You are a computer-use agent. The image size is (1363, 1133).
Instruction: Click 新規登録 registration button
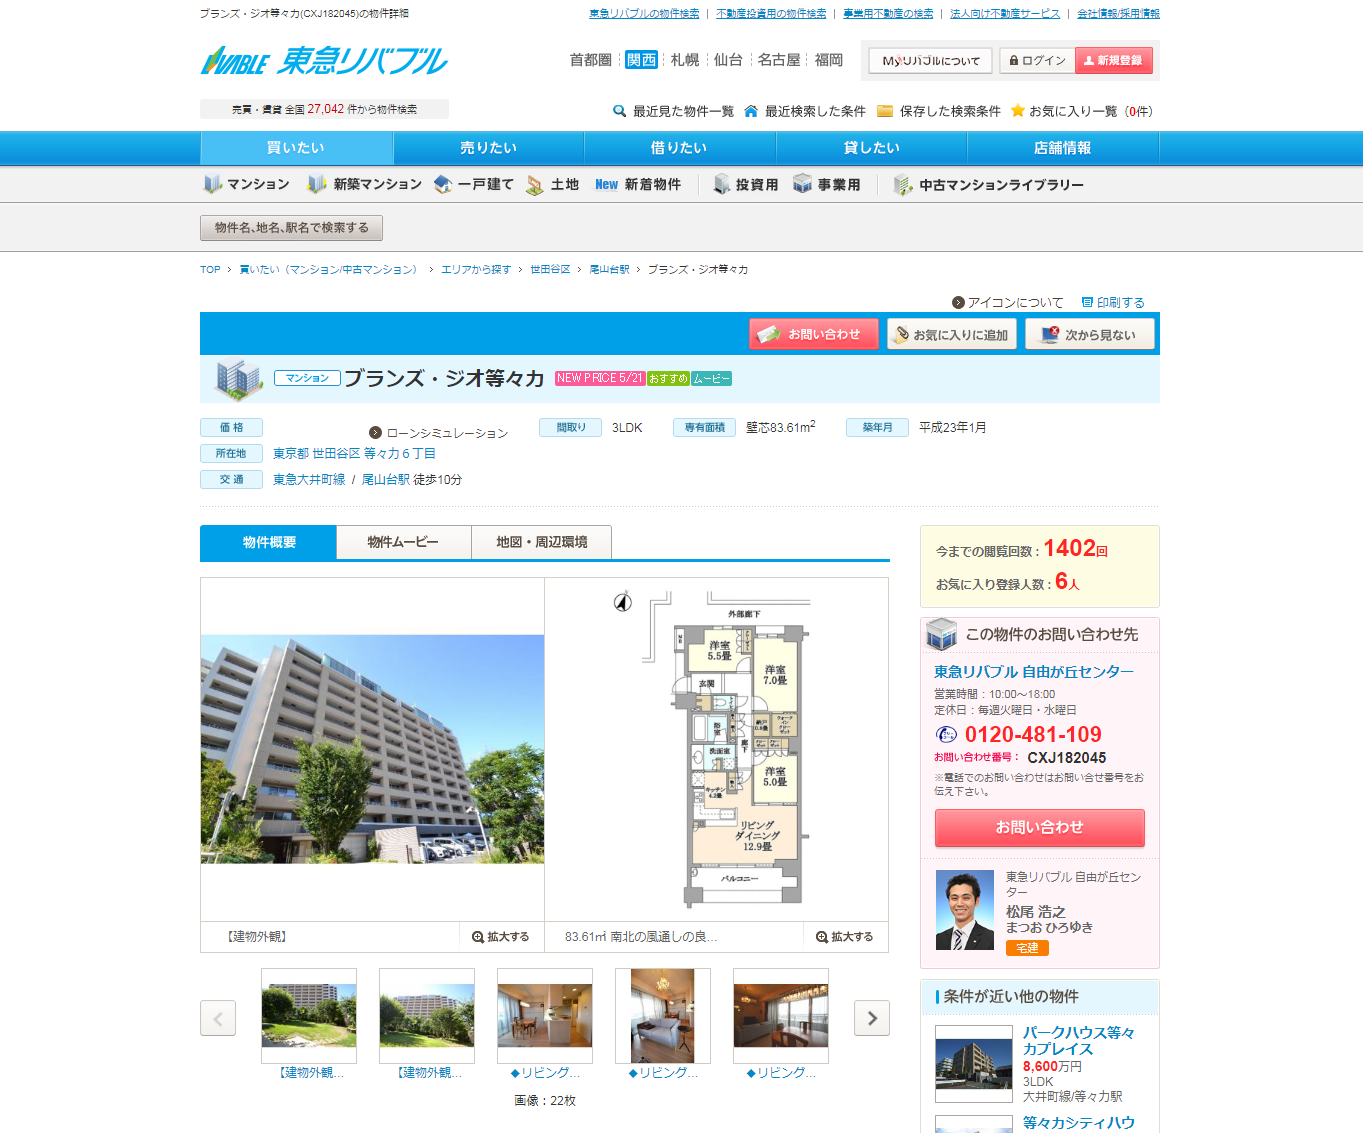pyautogui.click(x=1113, y=61)
